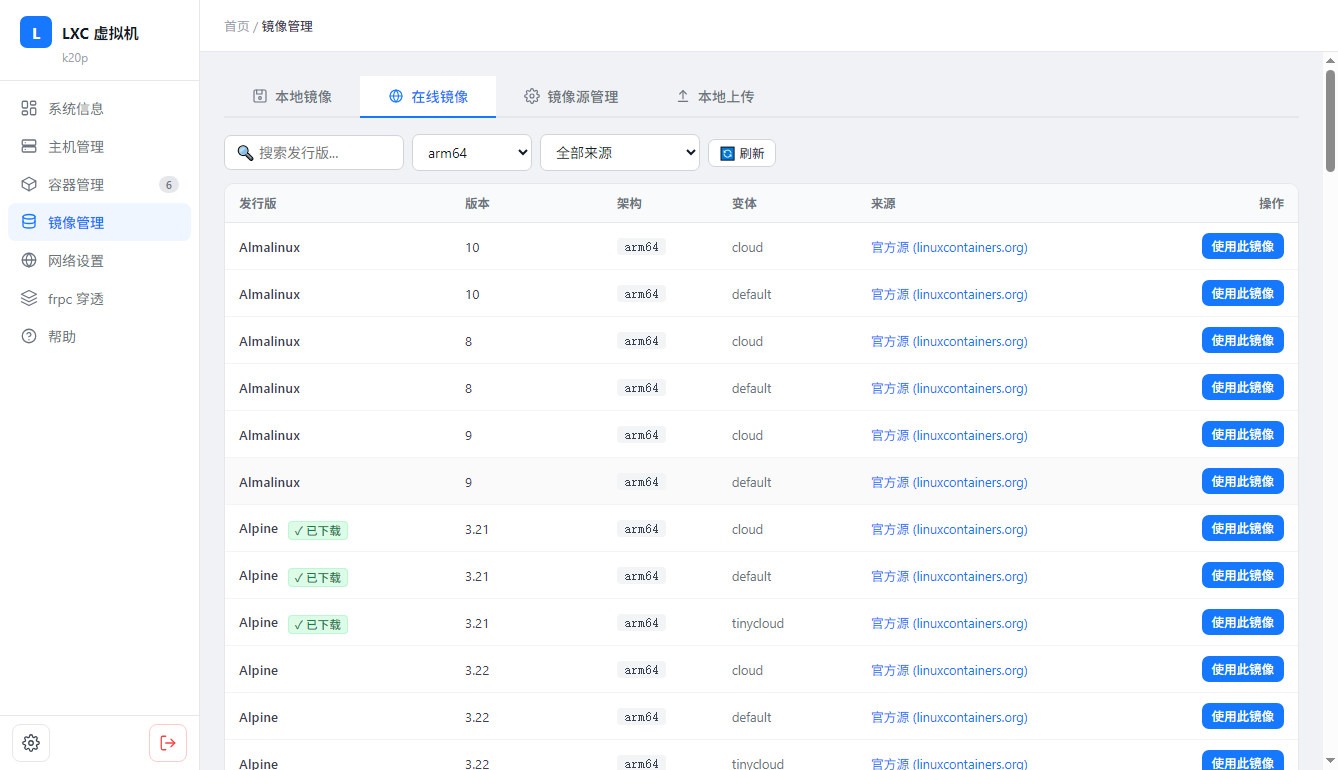
Task: Open source link for Almalinux 10 cloud
Action: pos(949,247)
